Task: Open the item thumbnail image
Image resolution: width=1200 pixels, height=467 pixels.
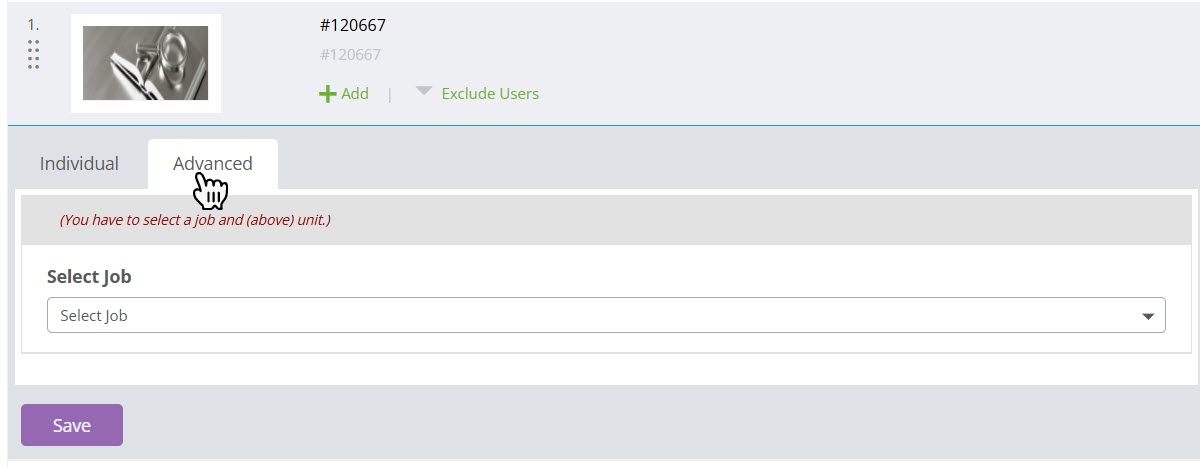Action: (145, 63)
